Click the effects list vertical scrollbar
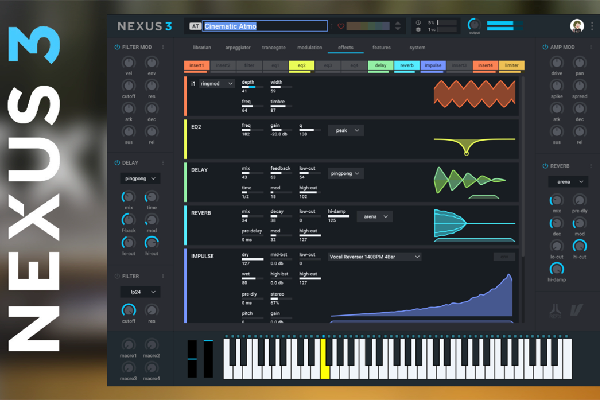The image size is (600, 400). click(522, 167)
